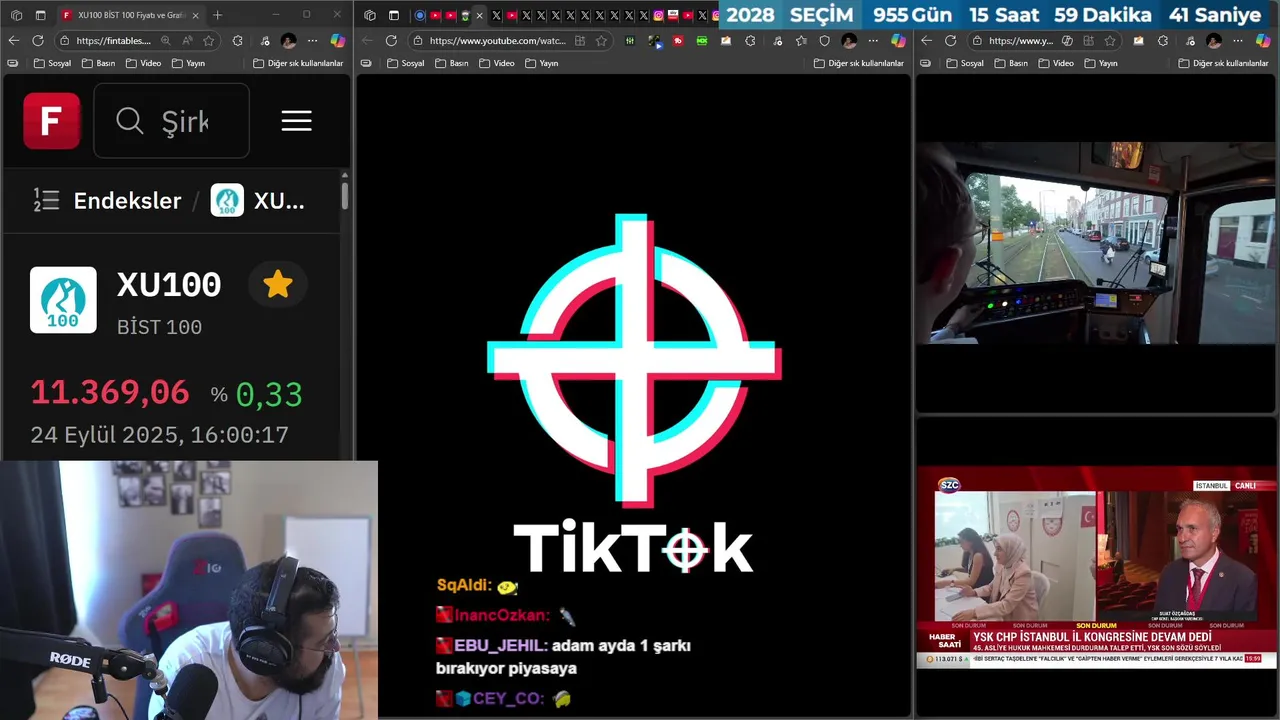Screen dimensions: 1280x720
Task: Switch to the first Instagram tab
Action: (x=658, y=15)
